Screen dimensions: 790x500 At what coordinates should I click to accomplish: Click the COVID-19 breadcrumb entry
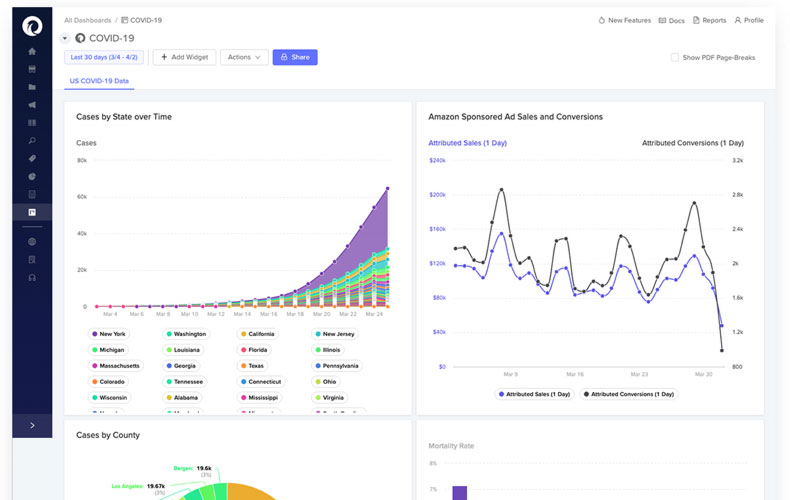coord(142,20)
